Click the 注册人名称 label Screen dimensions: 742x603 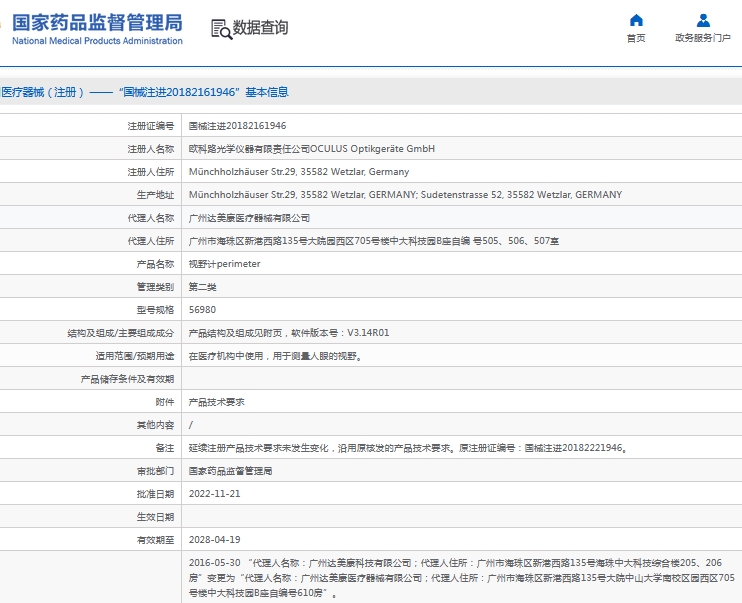coord(150,149)
